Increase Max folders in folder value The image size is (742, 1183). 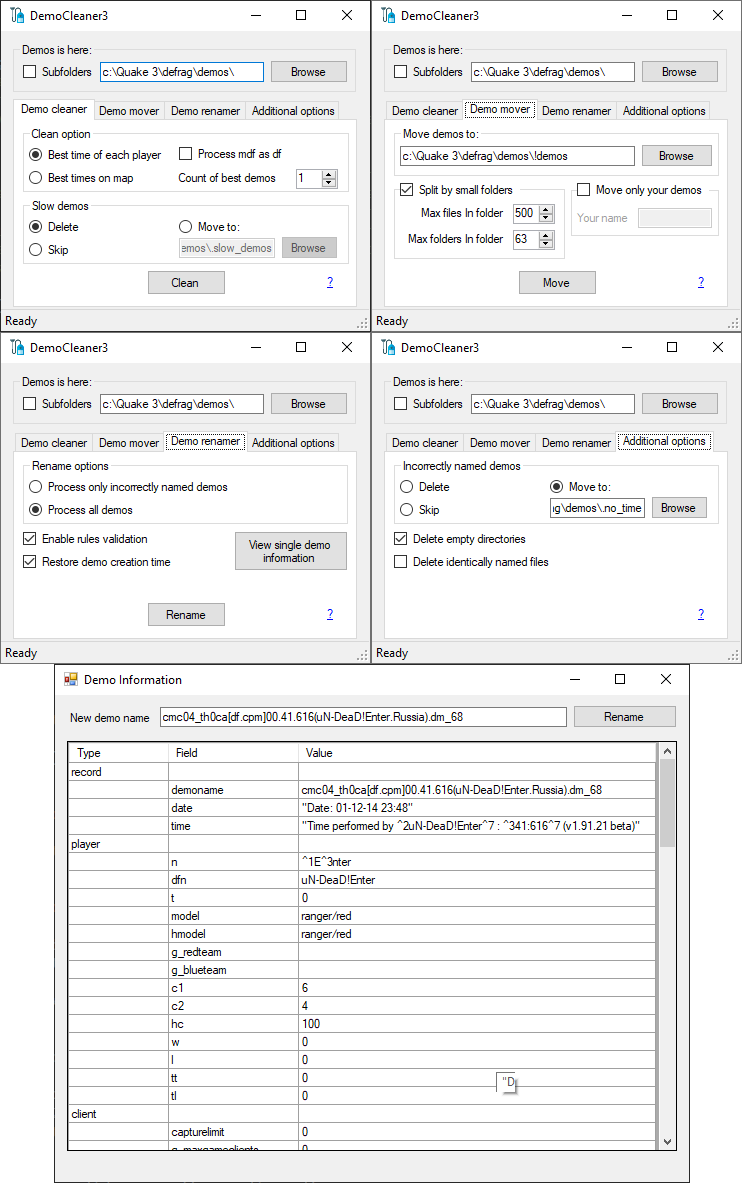click(546, 235)
